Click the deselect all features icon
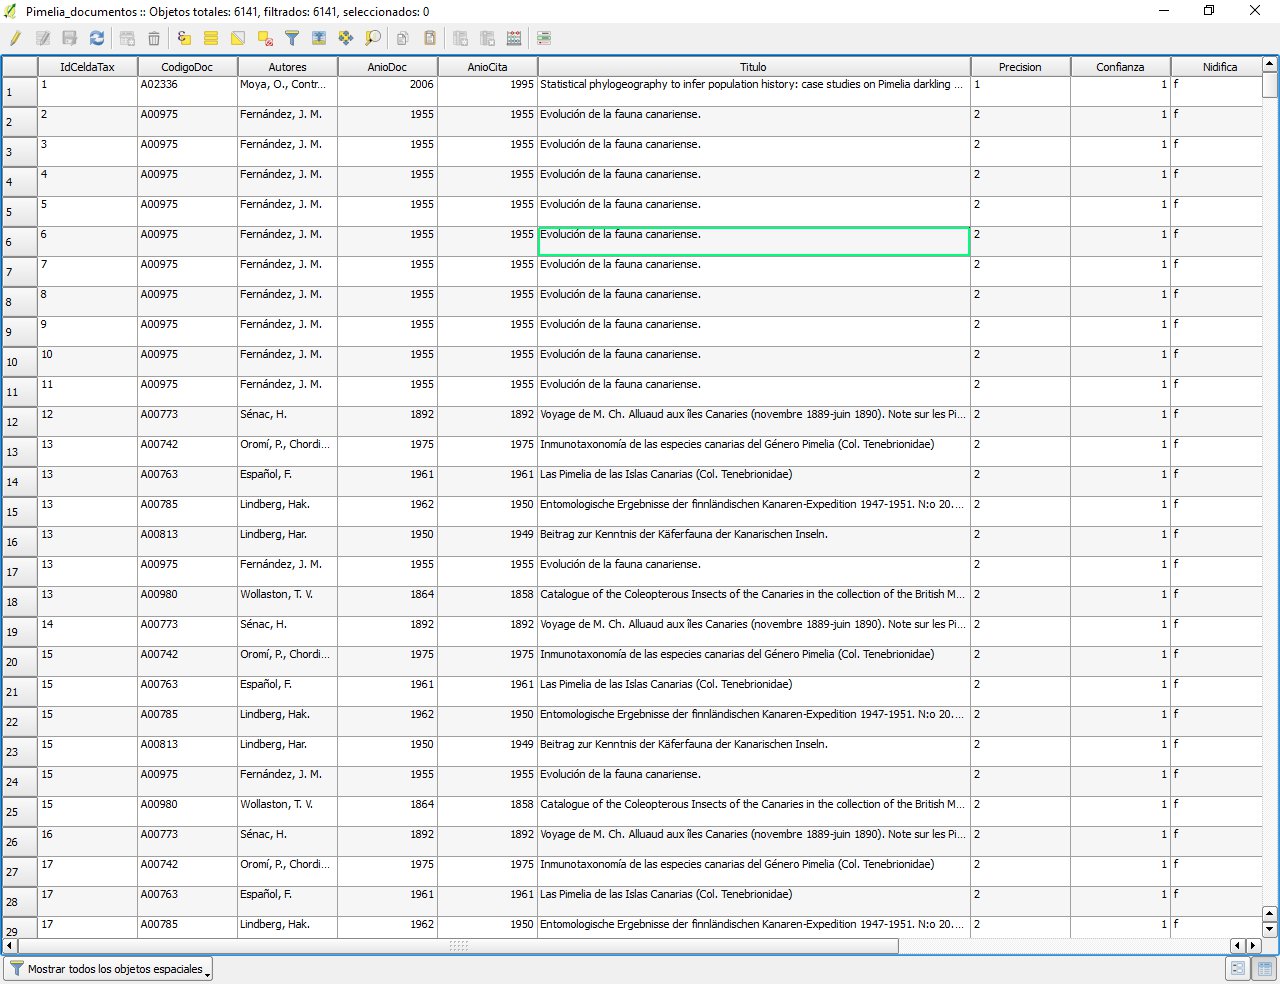Screen dimensions: 1280x984 point(265,38)
